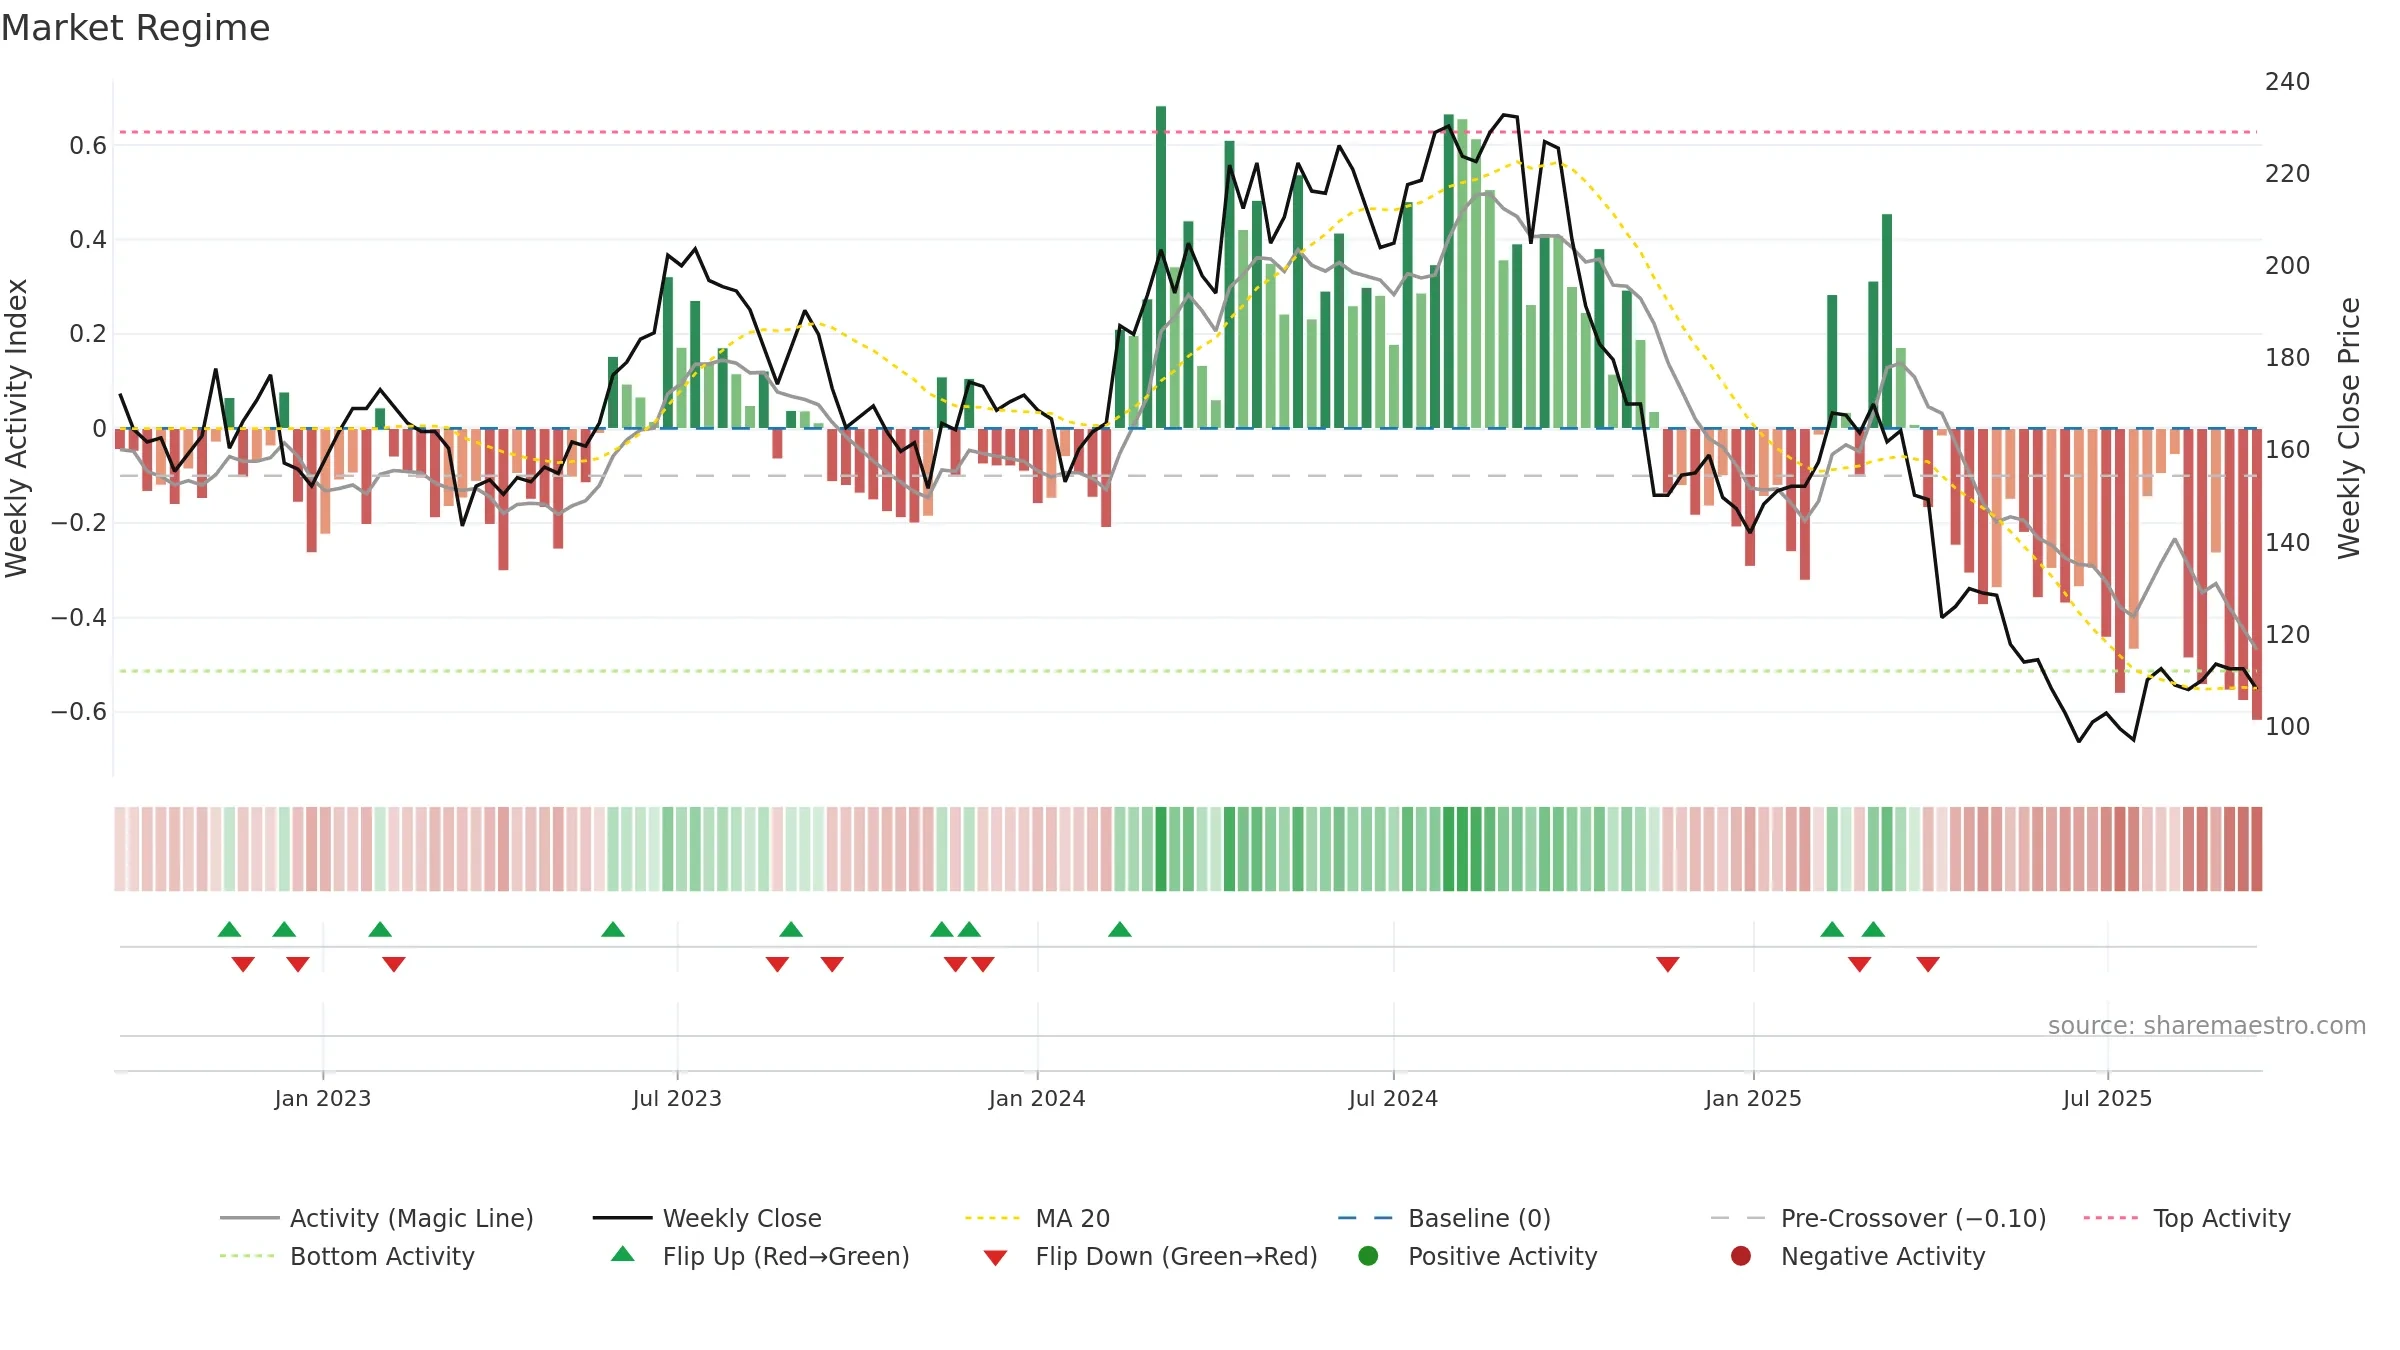Click the black Weekly Close line swatch
The image size is (2400, 1350).
622,1218
